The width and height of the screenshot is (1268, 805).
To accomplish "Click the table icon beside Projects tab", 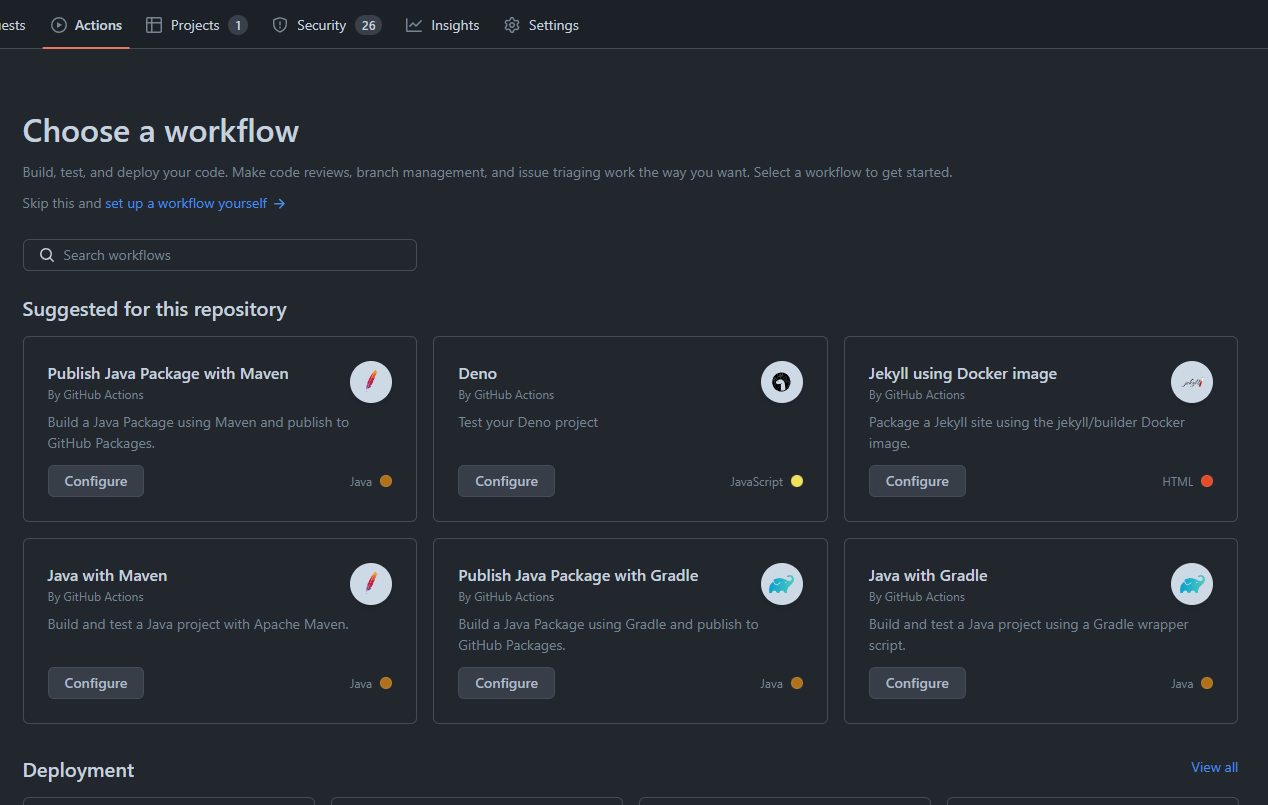I will (154, 25).
